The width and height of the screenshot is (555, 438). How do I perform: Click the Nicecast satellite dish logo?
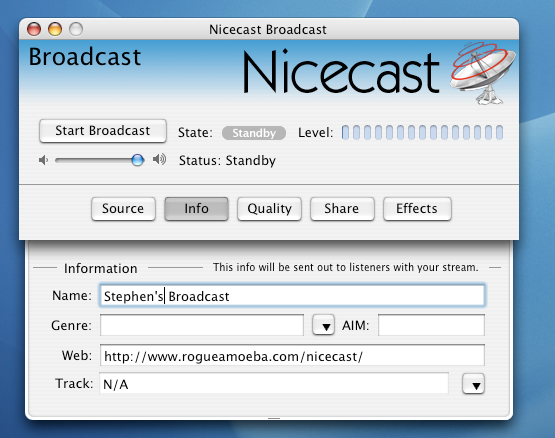click(x=482, y=73)
